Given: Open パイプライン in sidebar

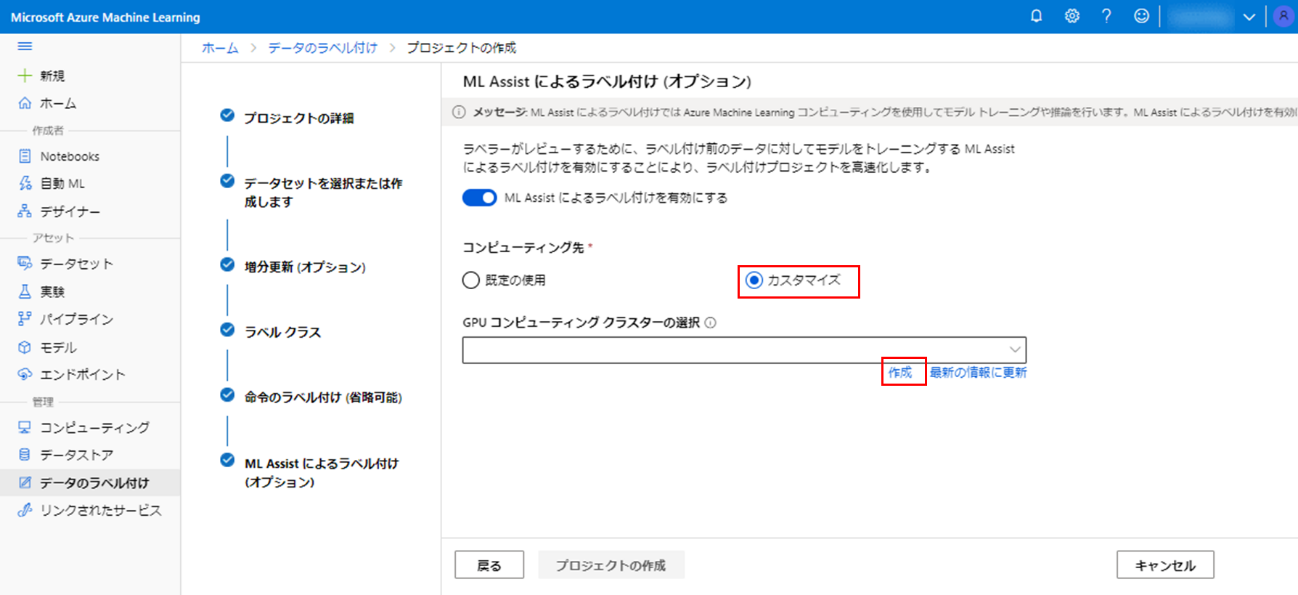Looking at the screenshot, I should click(77, 319).
